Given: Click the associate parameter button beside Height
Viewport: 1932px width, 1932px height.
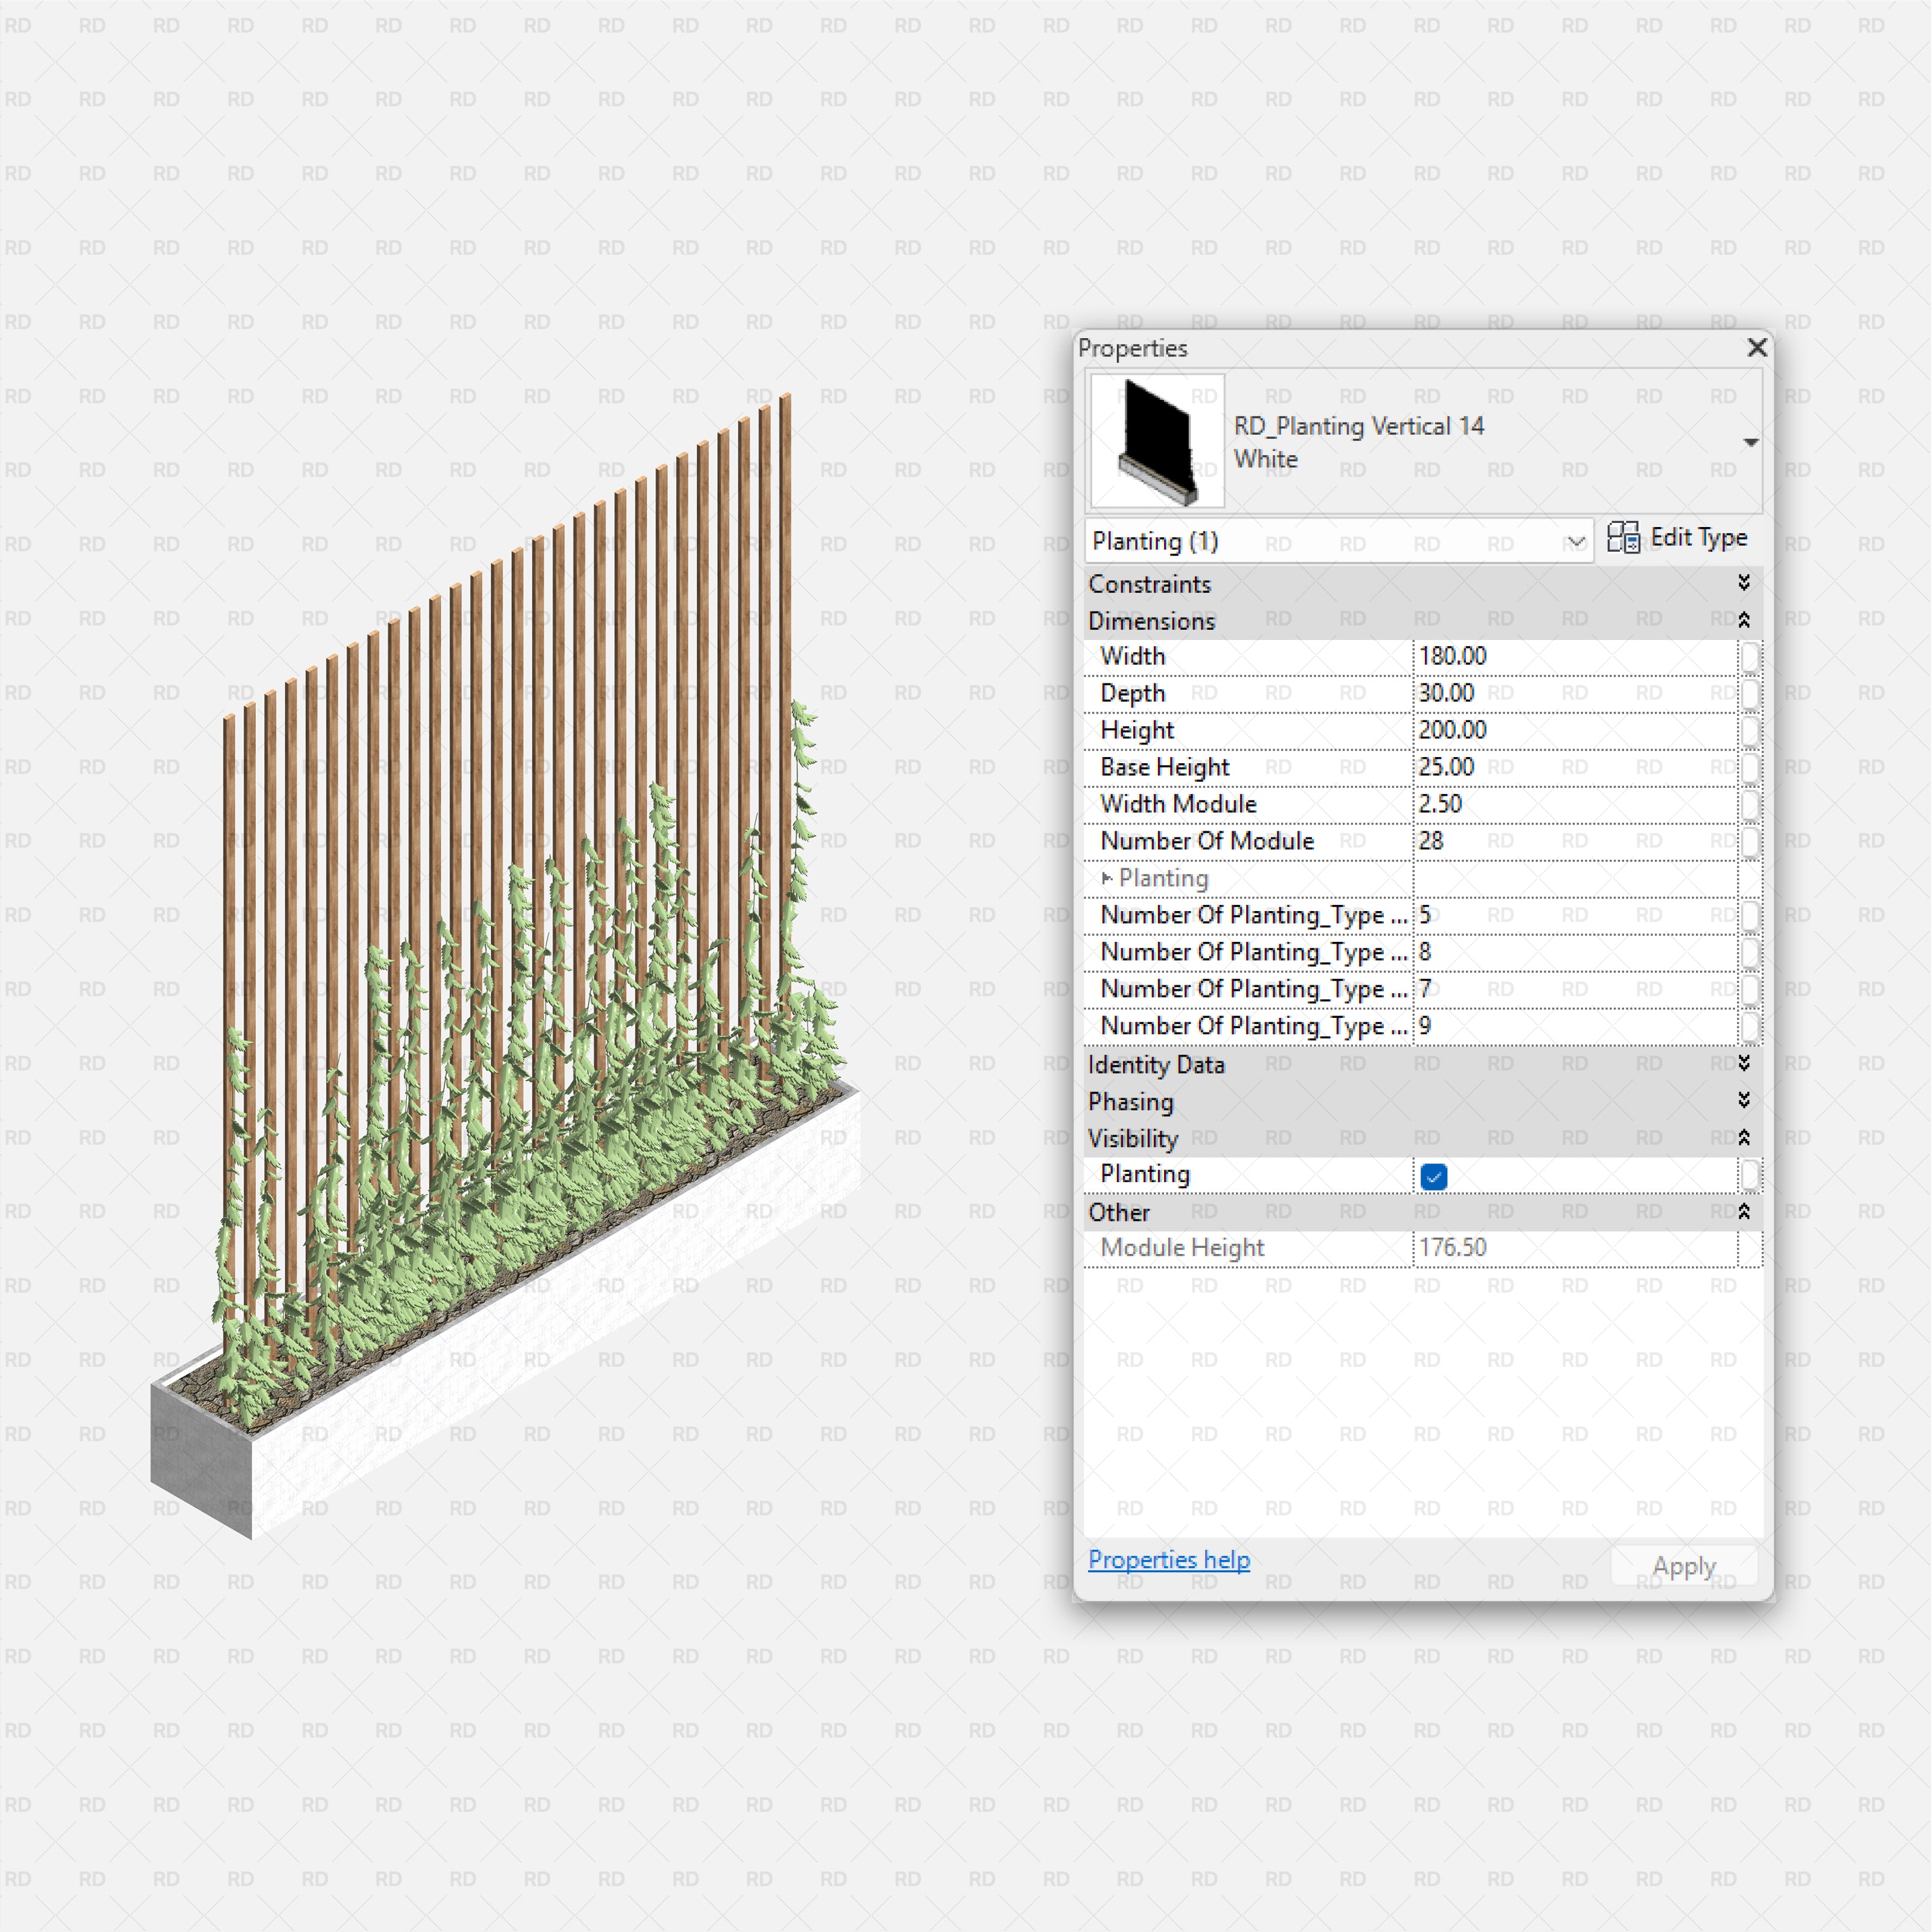Looking at the screenshot, I should tap(1752, 731).
